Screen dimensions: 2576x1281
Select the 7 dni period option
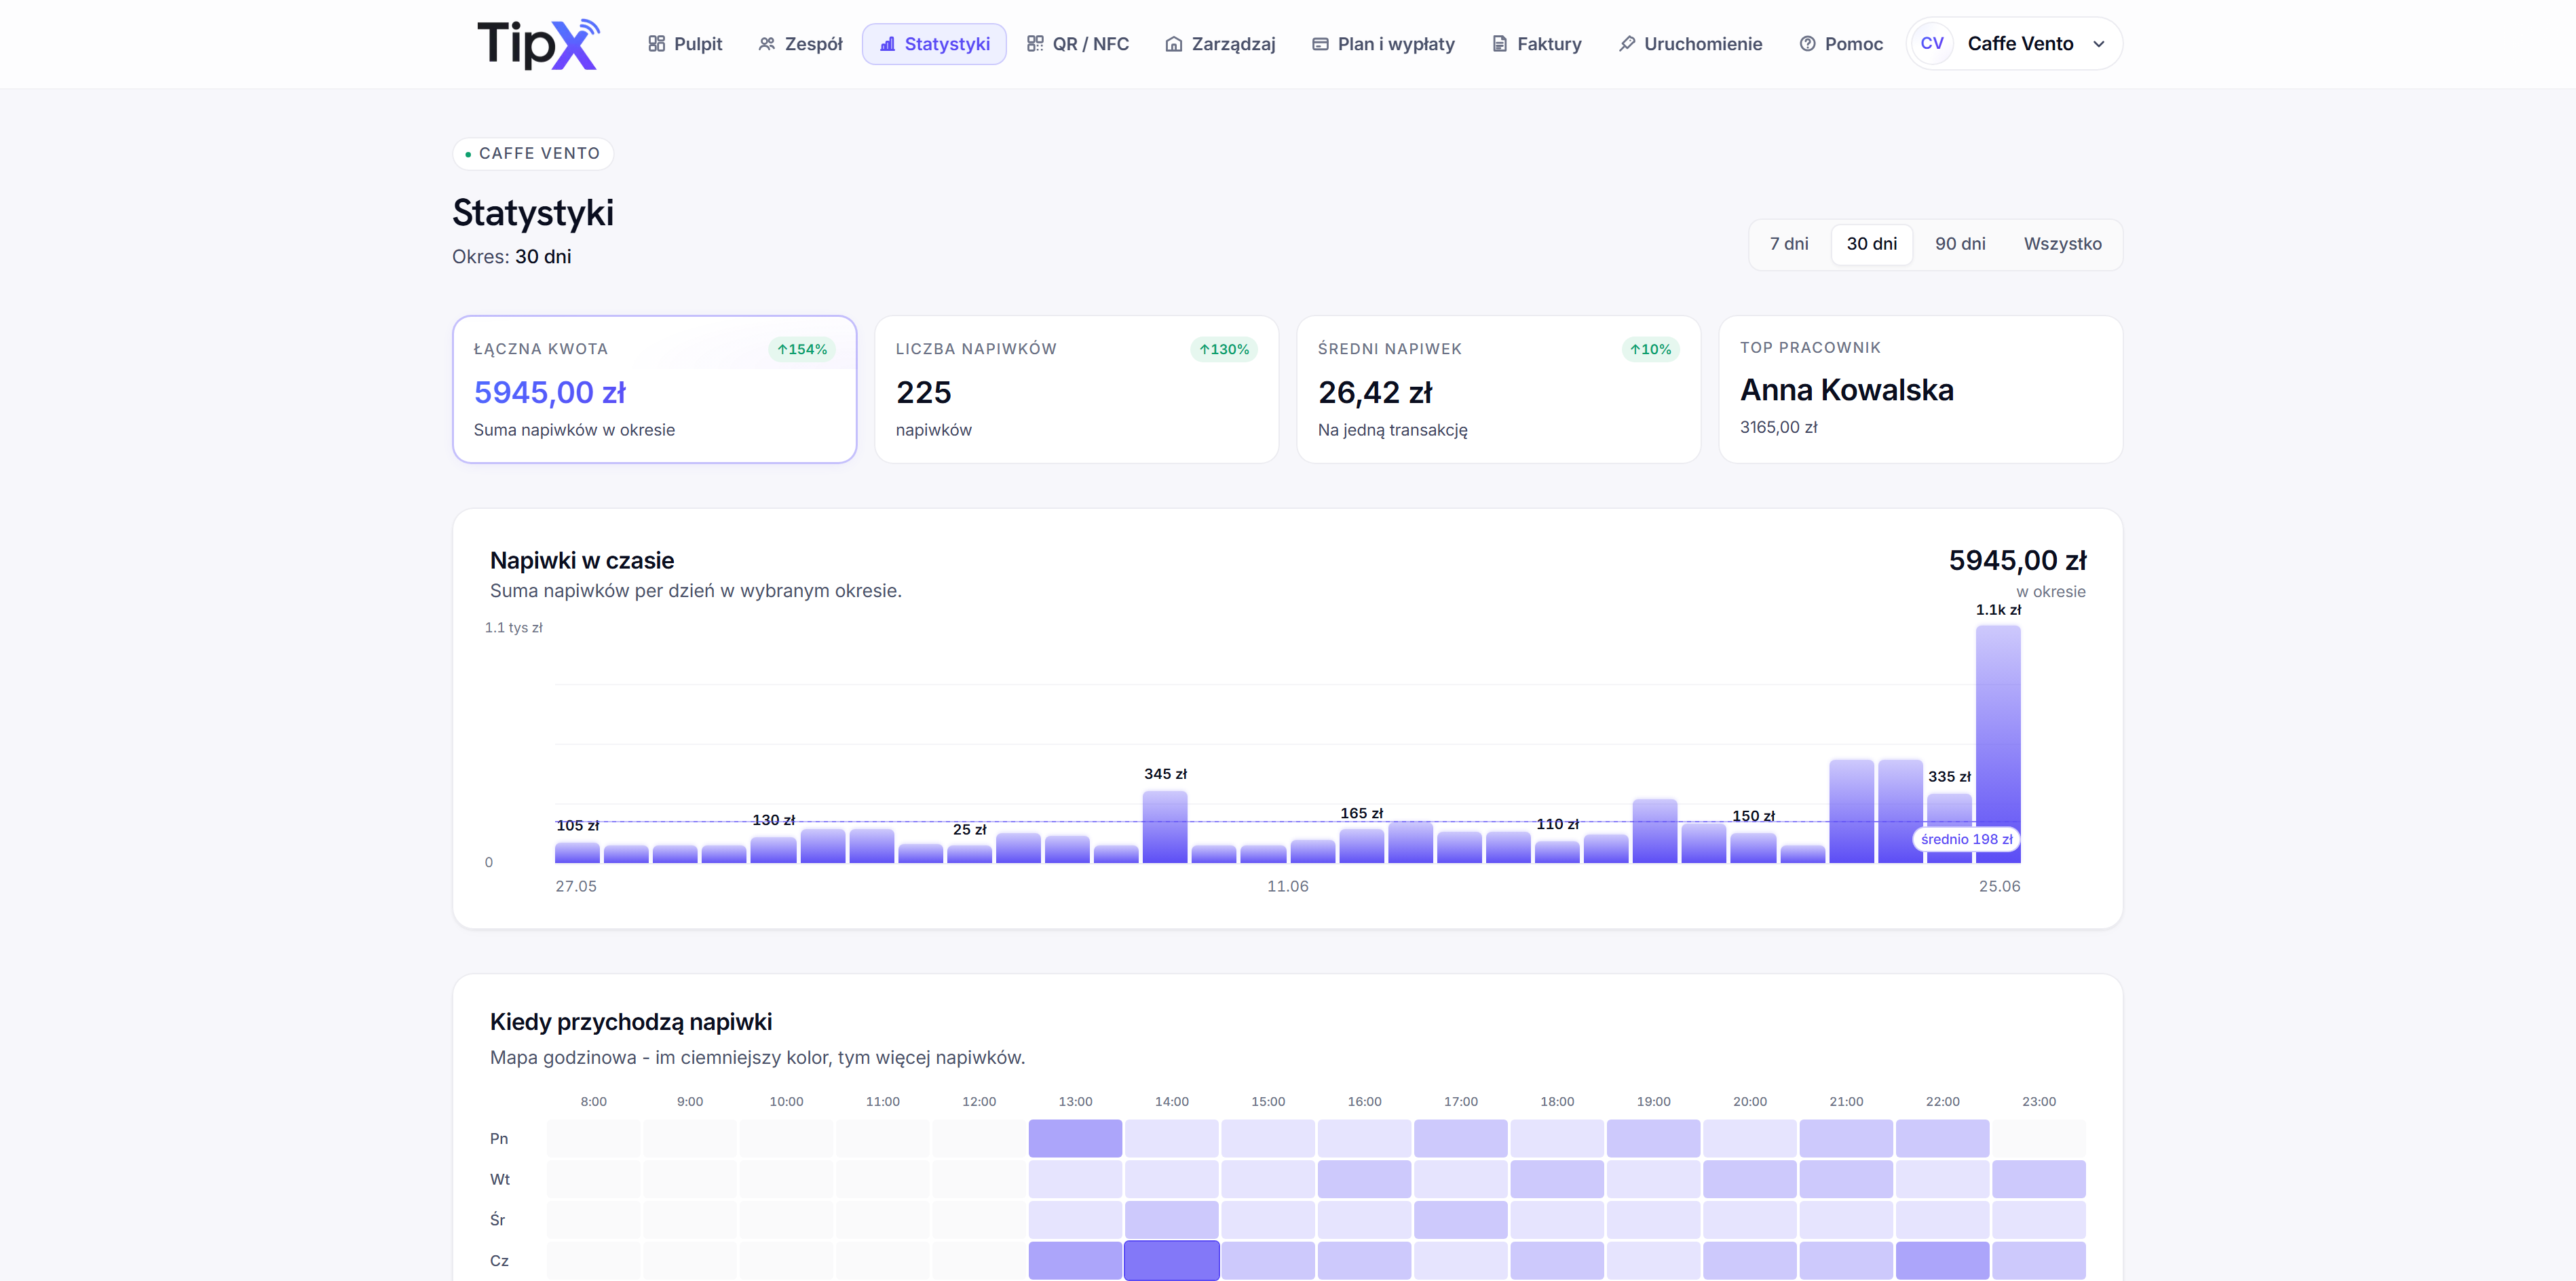[x=1788, y=244]
